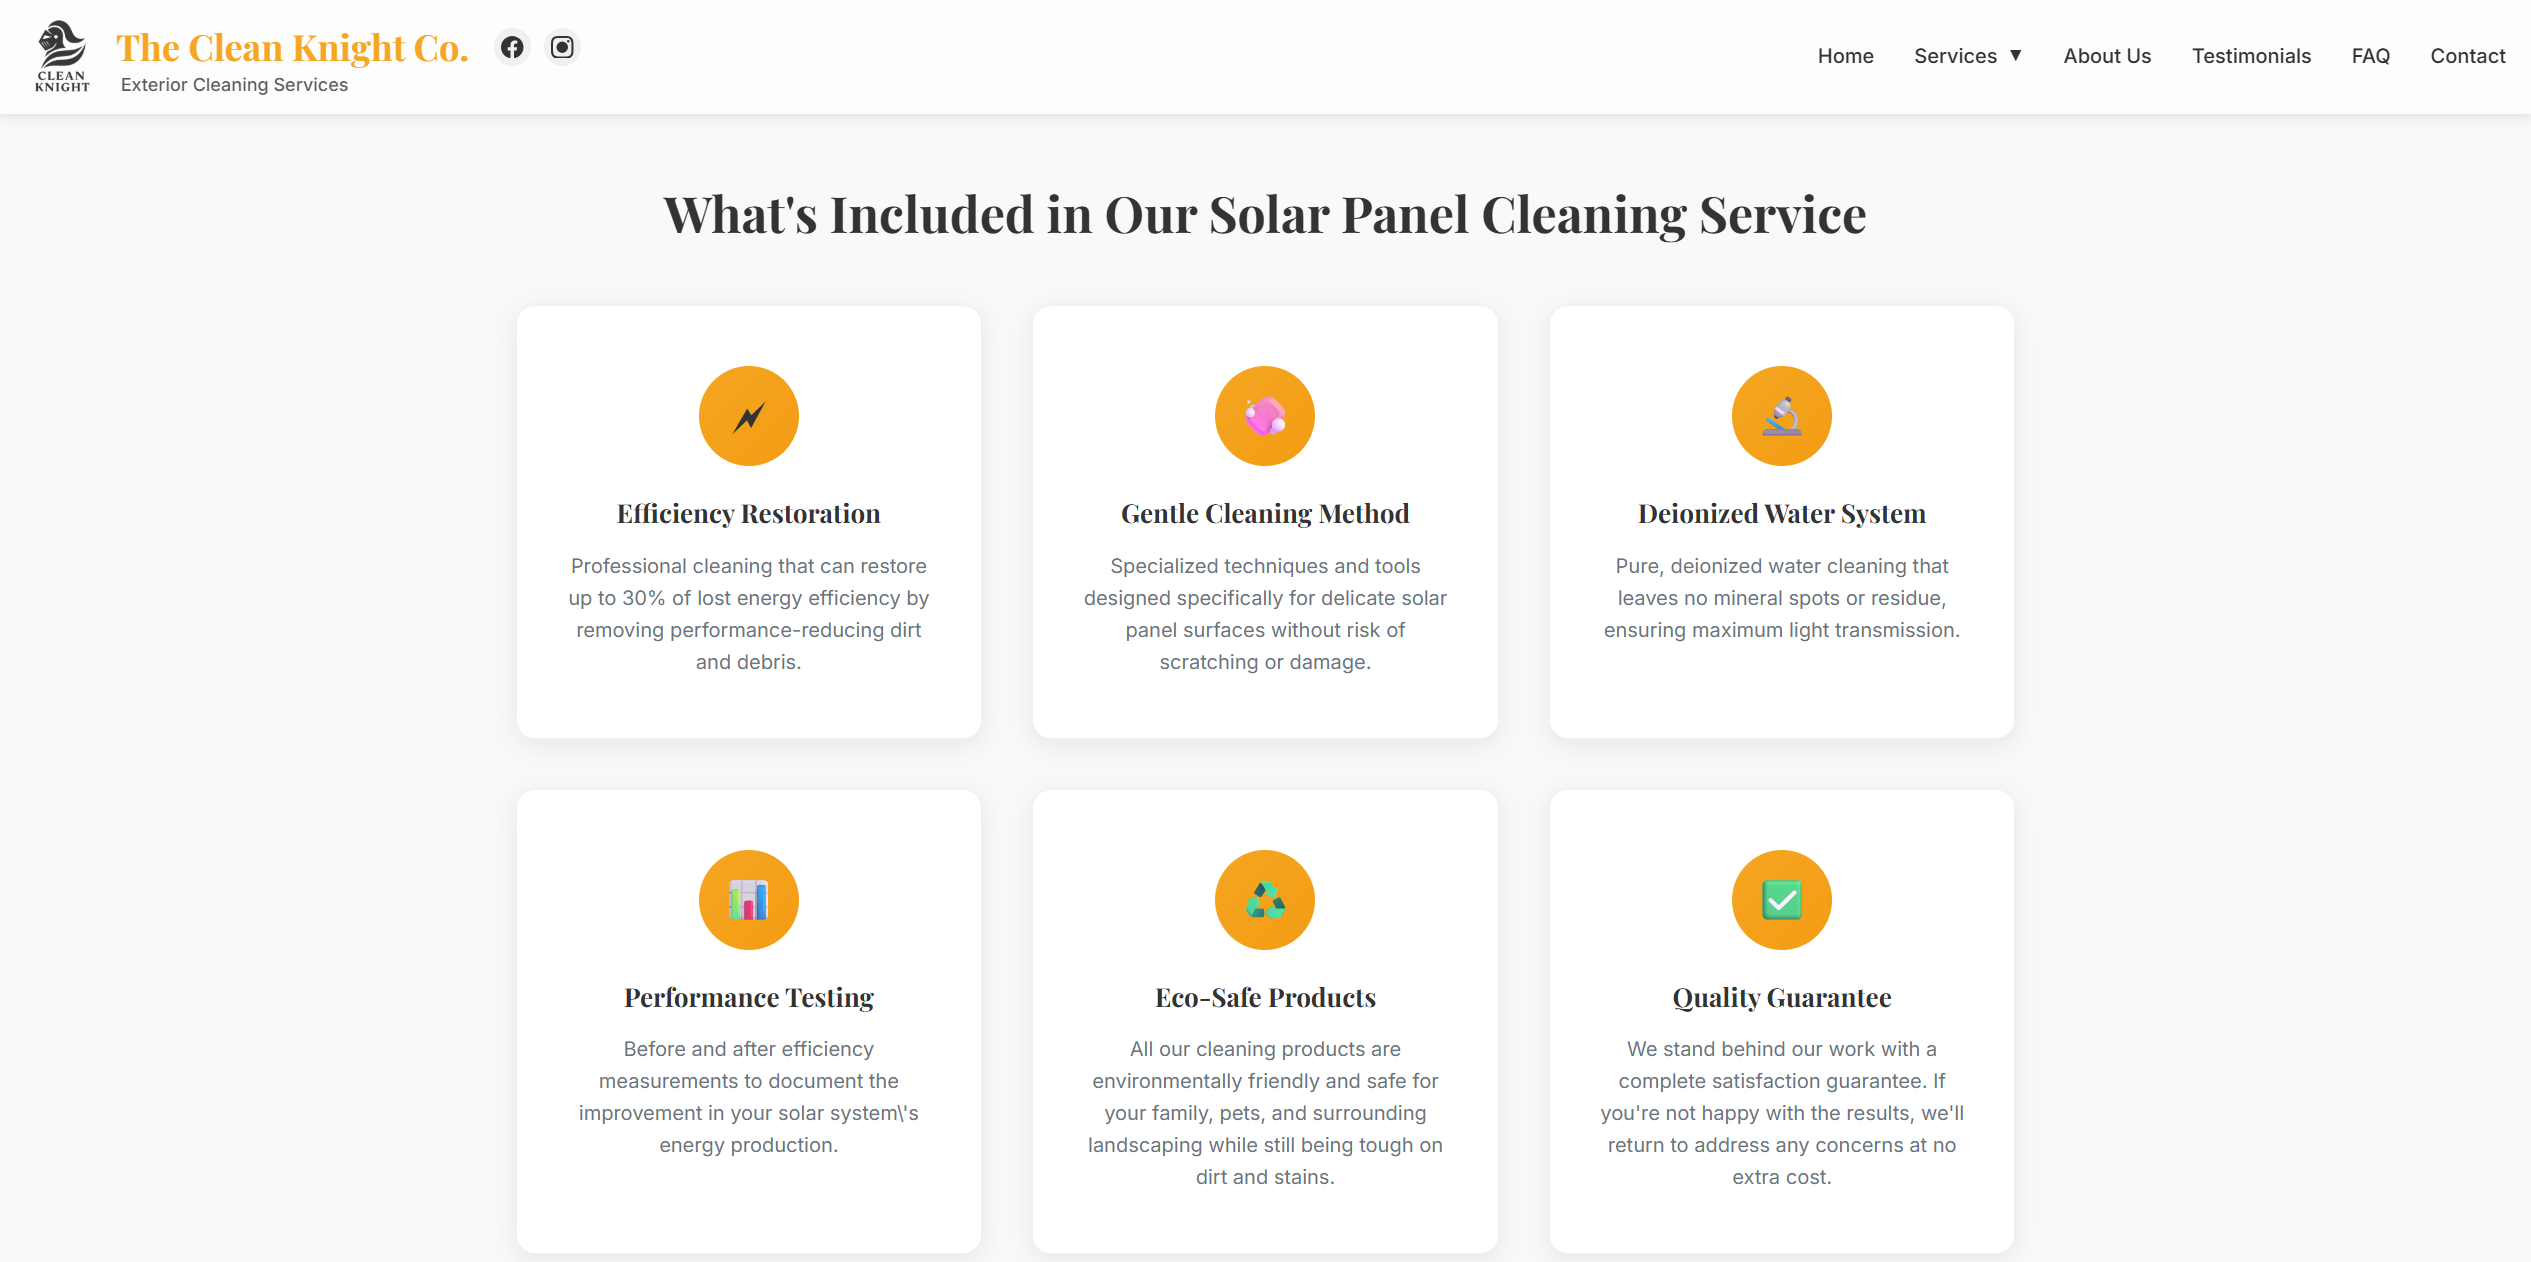Click the Services menu label
The width and height of the screenshot is (2531, 1262).
coord(1954,56)
